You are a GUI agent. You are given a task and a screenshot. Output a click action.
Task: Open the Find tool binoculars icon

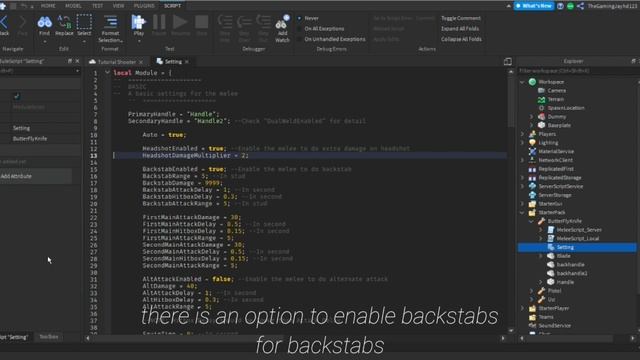(44, 22)
